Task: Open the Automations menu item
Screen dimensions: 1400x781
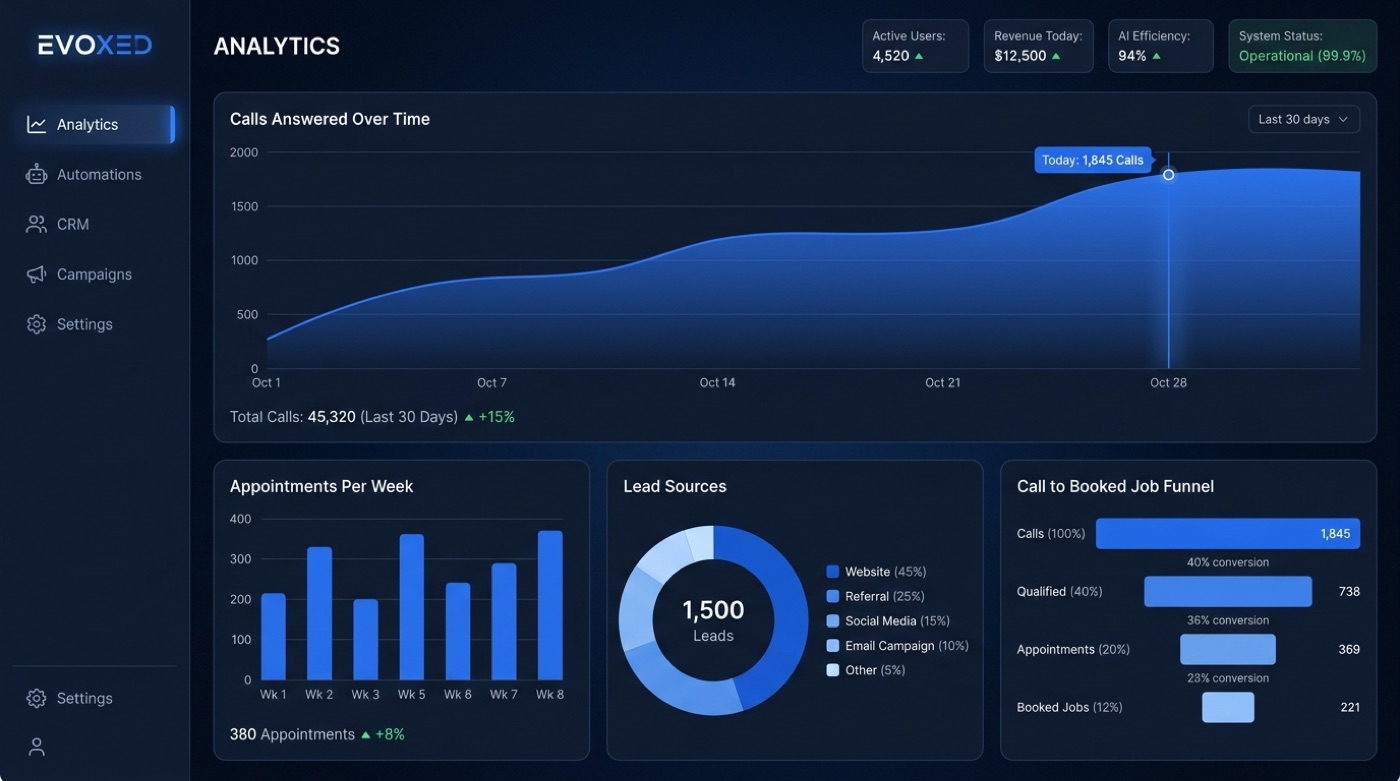Action: tap(96, 174)
